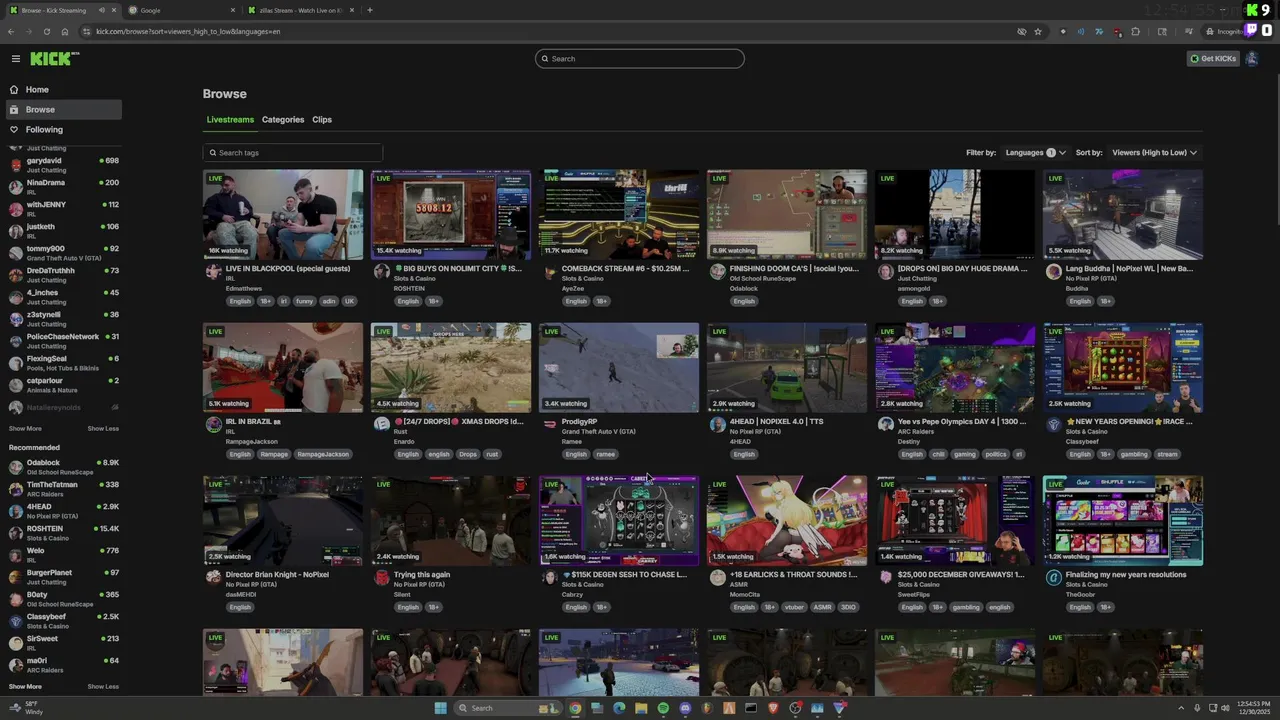Switch to the Livestreams tab
This screenshot has height=720, width=1280.
pos(230,120)
